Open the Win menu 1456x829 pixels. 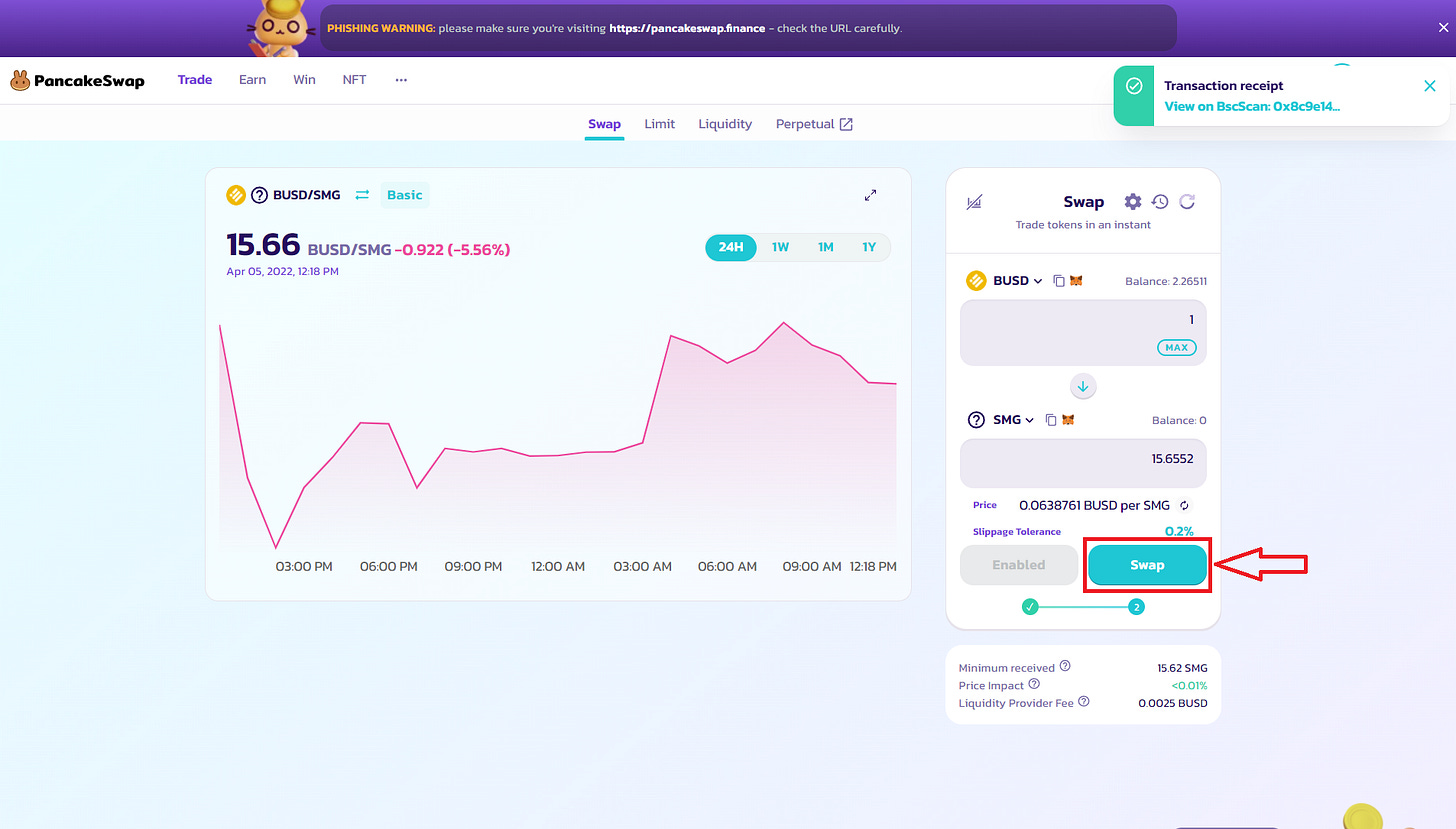coord(304,79)
